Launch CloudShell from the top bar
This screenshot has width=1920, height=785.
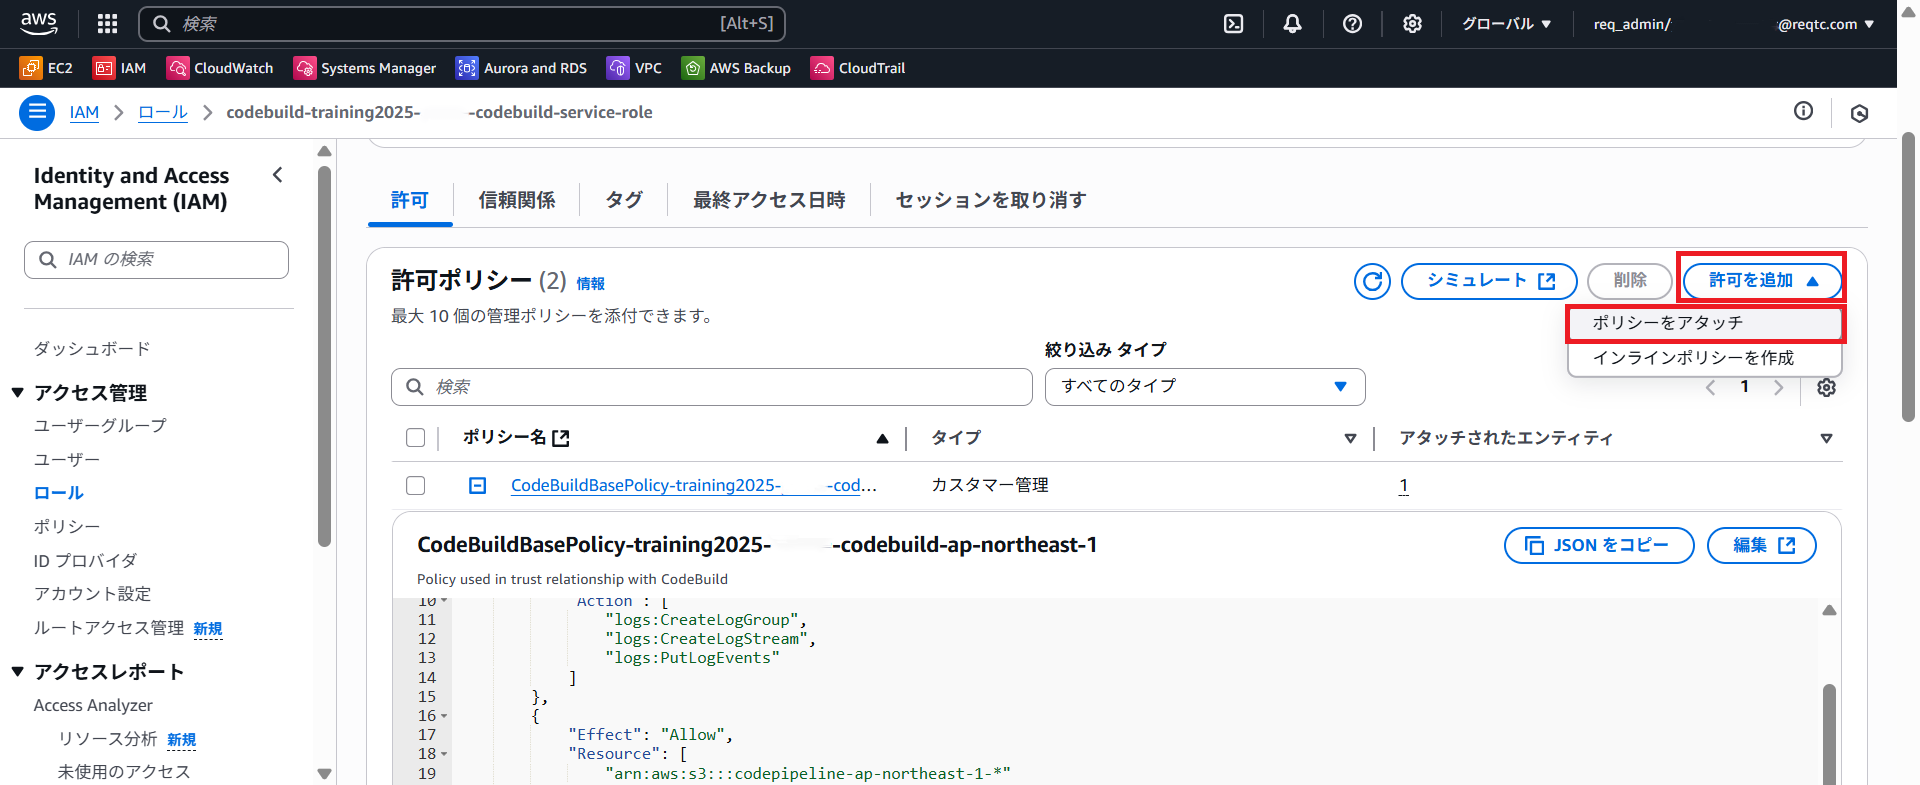[1234, 24]
